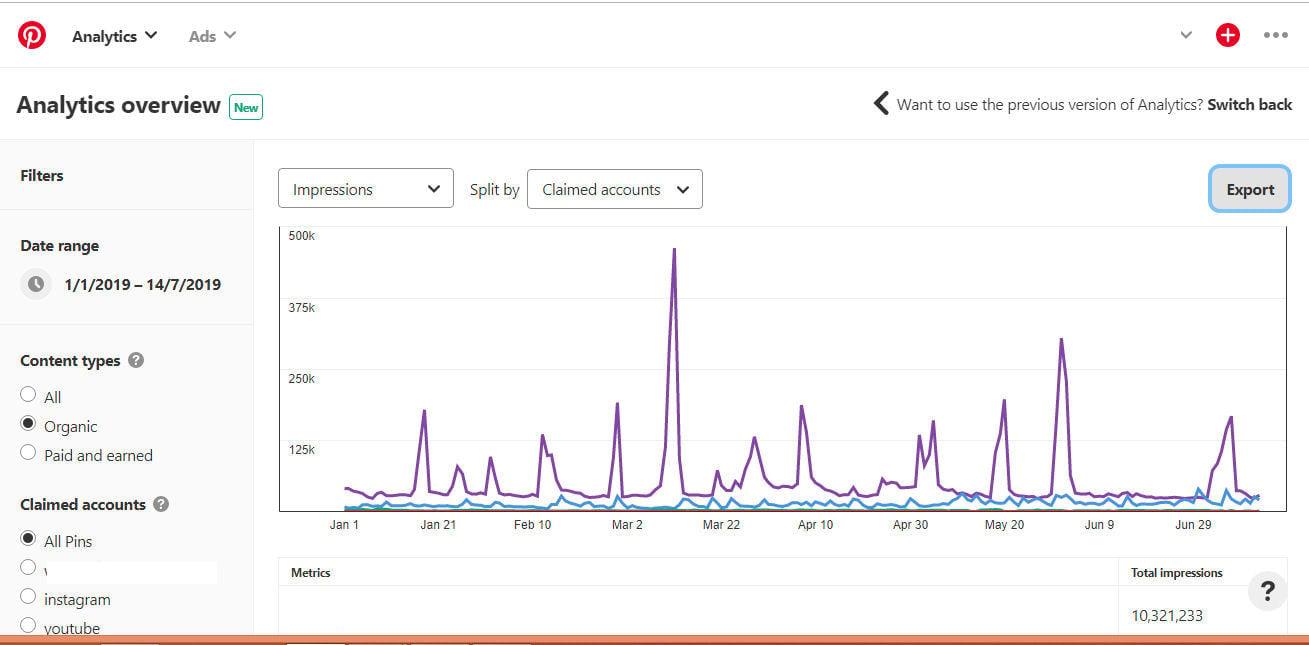The image size is (1309, 645).
Task: Expand the Claimed accounts split-by dropdown
Action: (614, 189)
